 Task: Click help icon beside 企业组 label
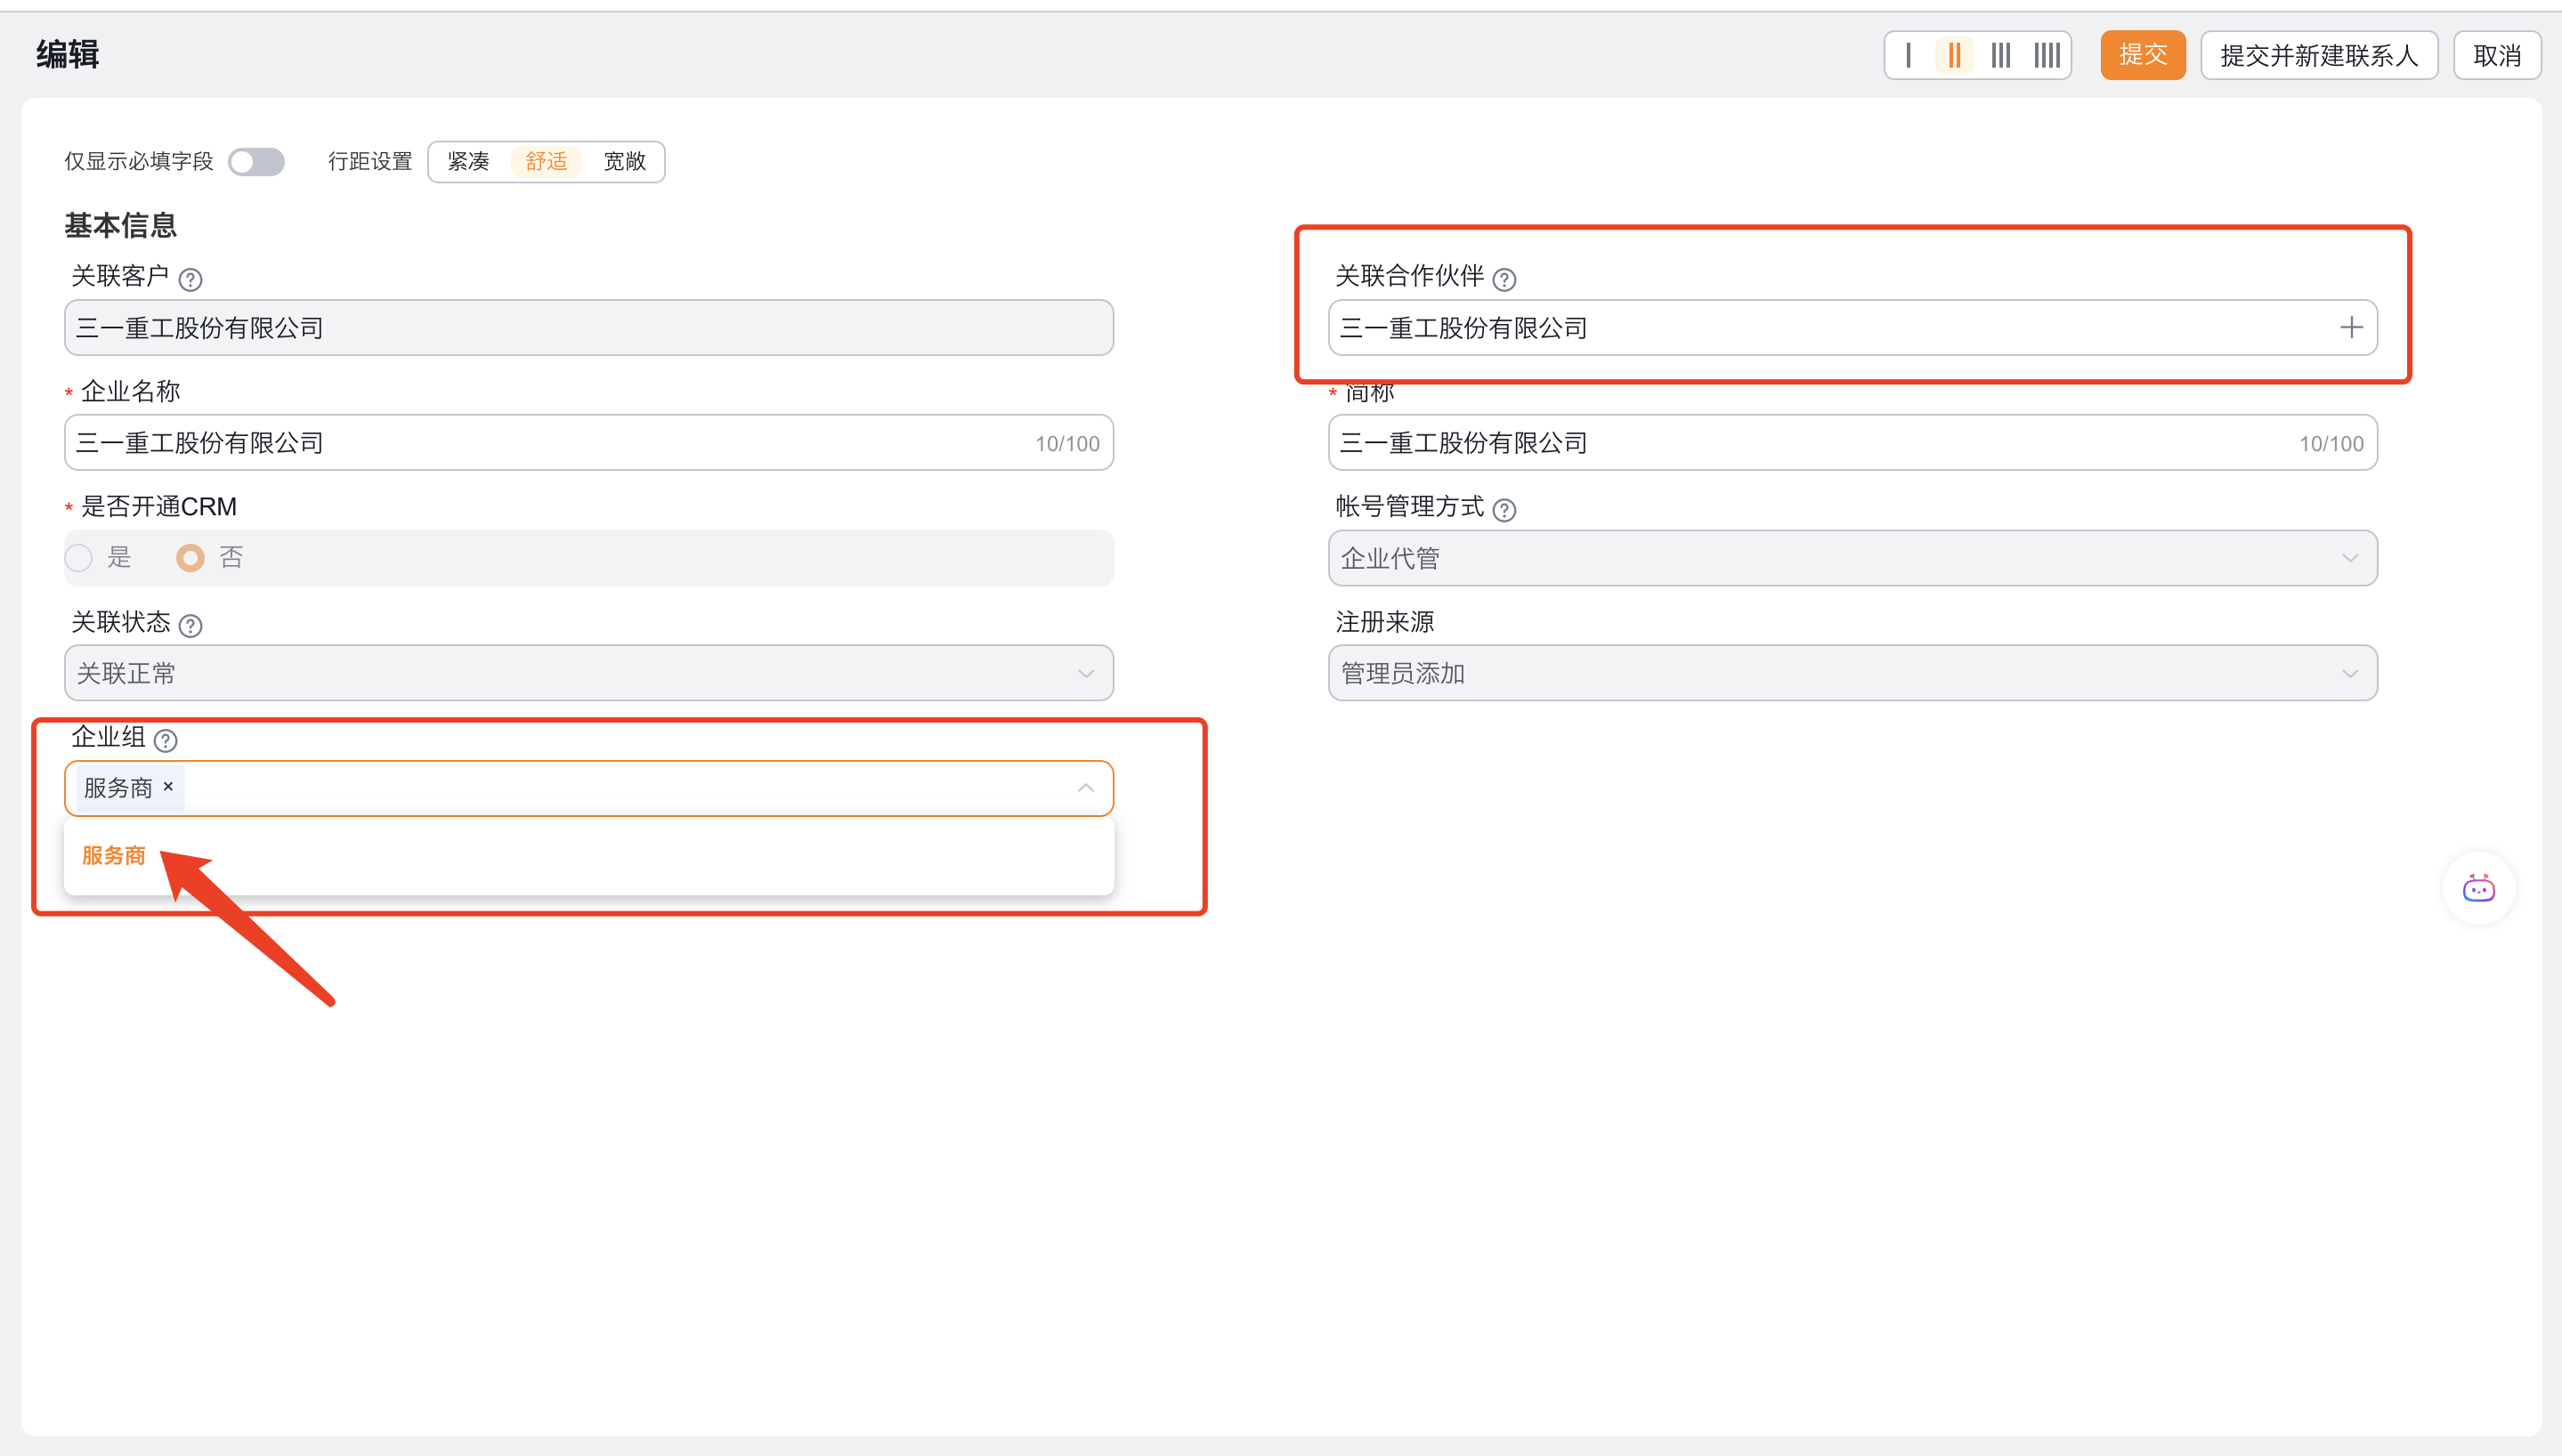(x=166, y=740)
